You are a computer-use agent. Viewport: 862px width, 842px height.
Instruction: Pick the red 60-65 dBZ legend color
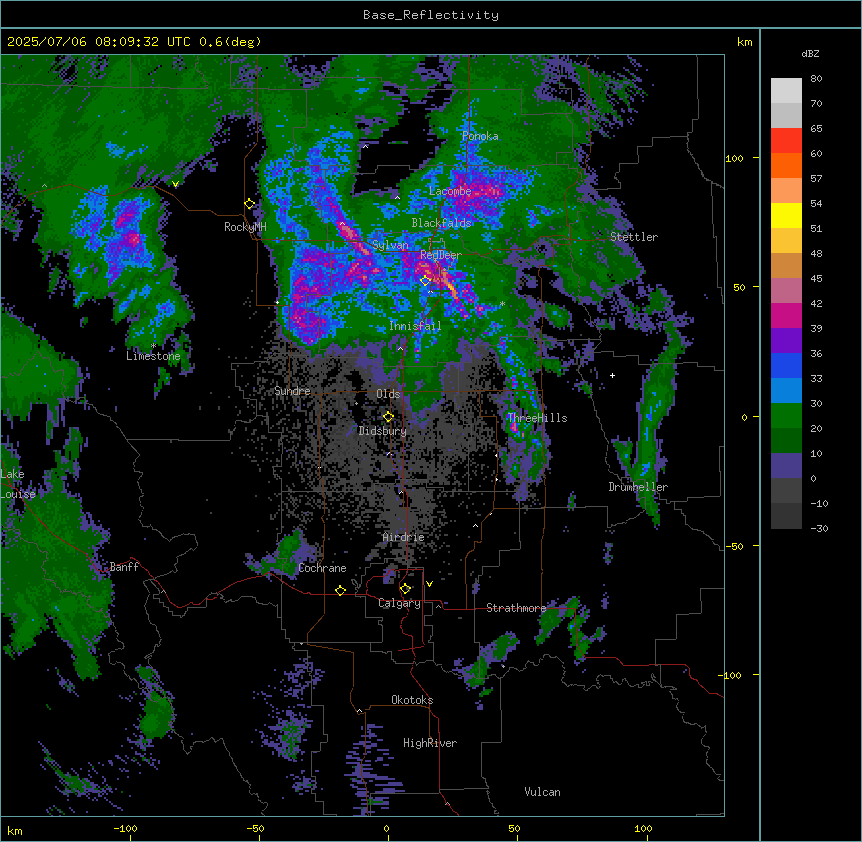[x=786, y=140]
